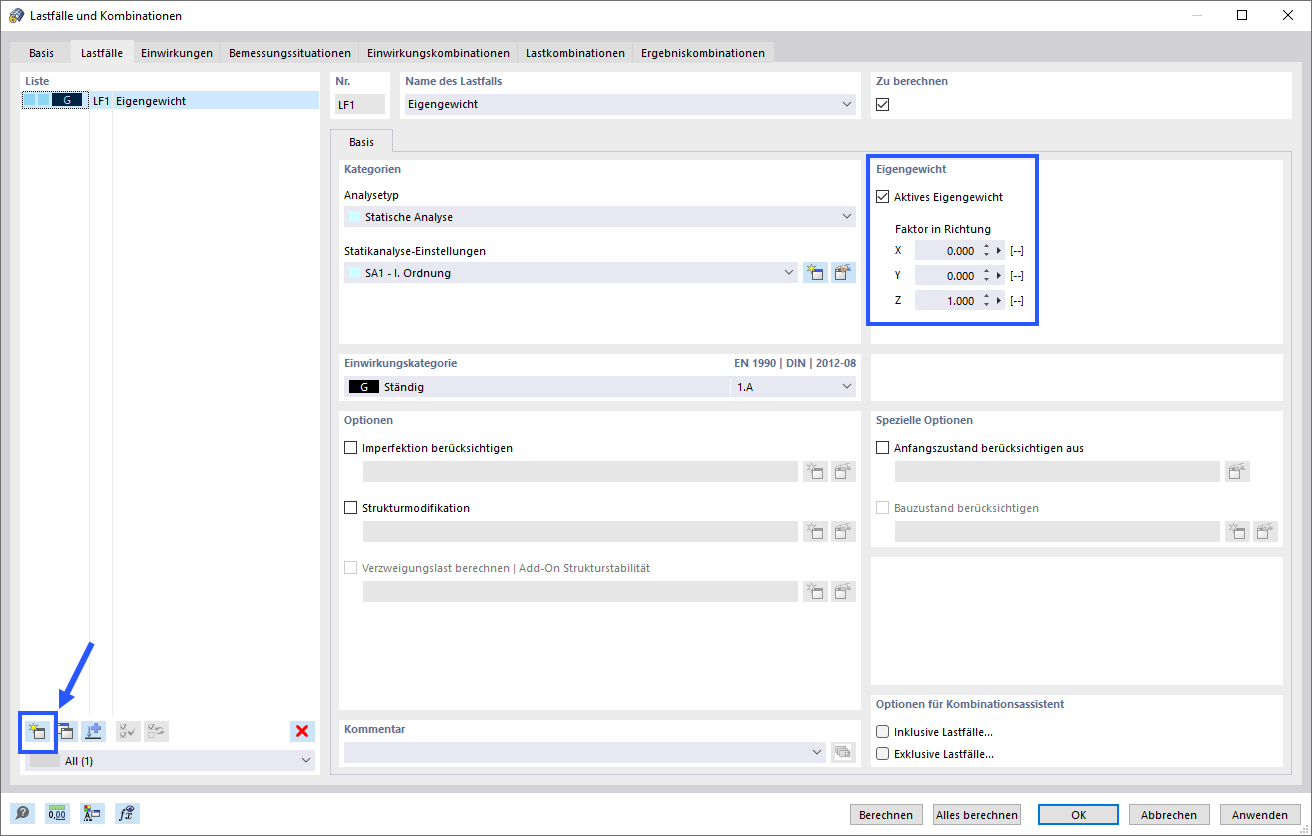
Task: Open the Bemessungssituationen tab
Action: point(290,53)
